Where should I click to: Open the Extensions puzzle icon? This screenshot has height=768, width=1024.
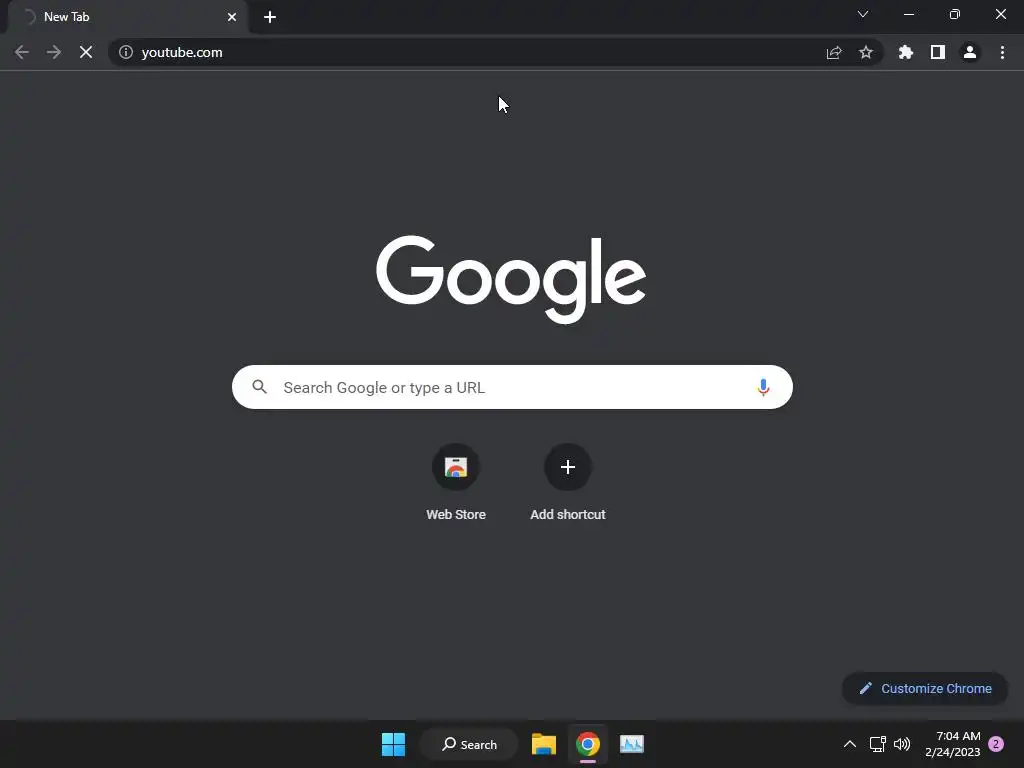coord(906,52)
